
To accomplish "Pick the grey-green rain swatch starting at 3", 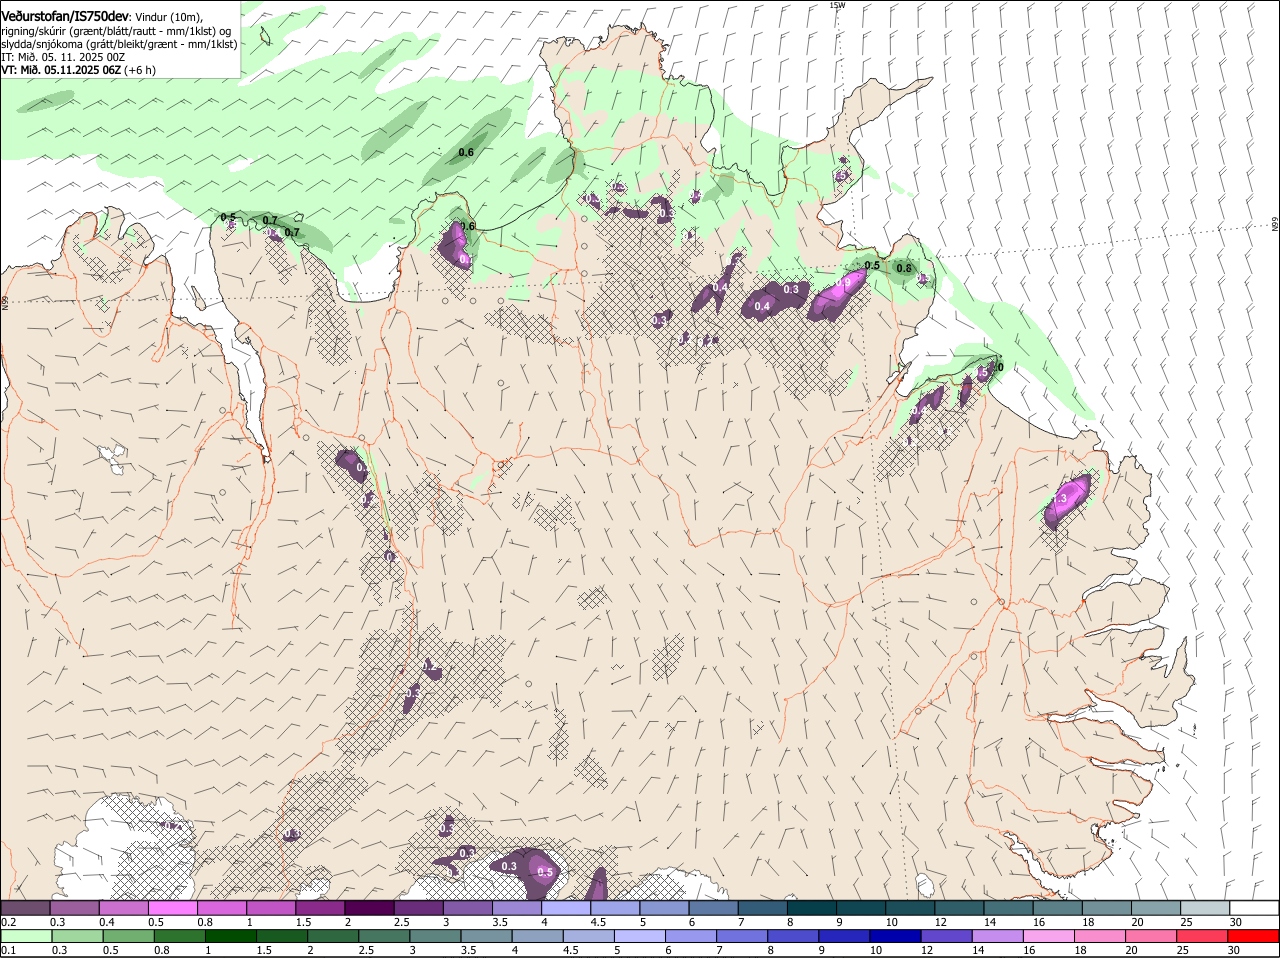I will pos(435,936).
